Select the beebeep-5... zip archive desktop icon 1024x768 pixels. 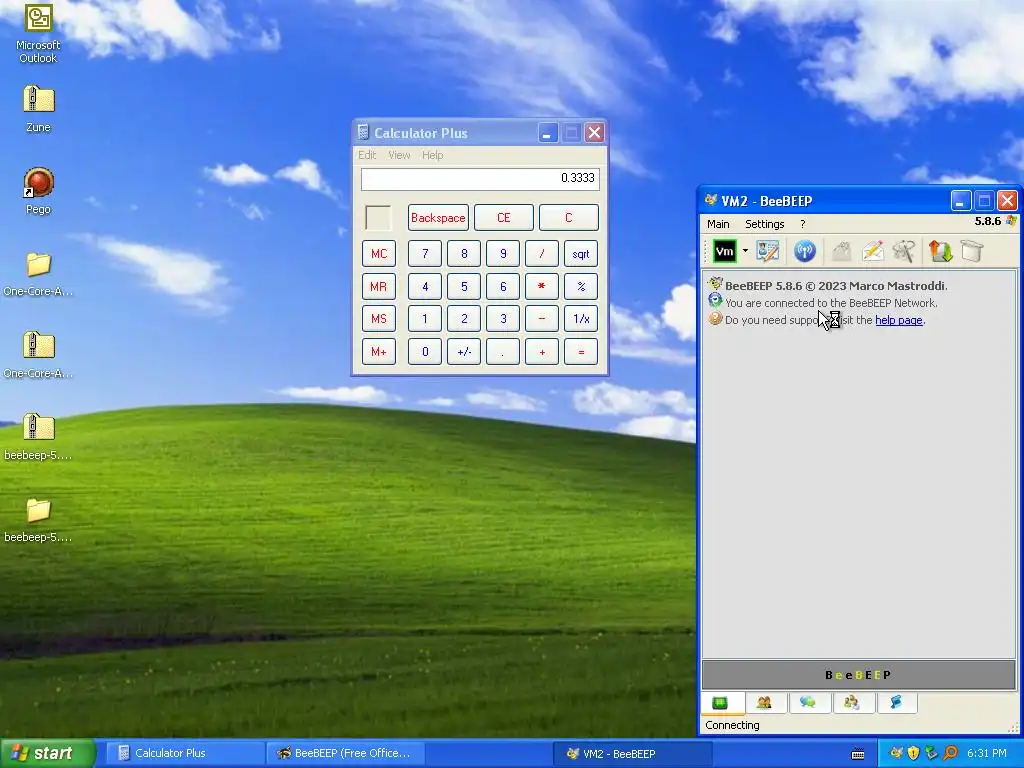(x=38, y=437)
